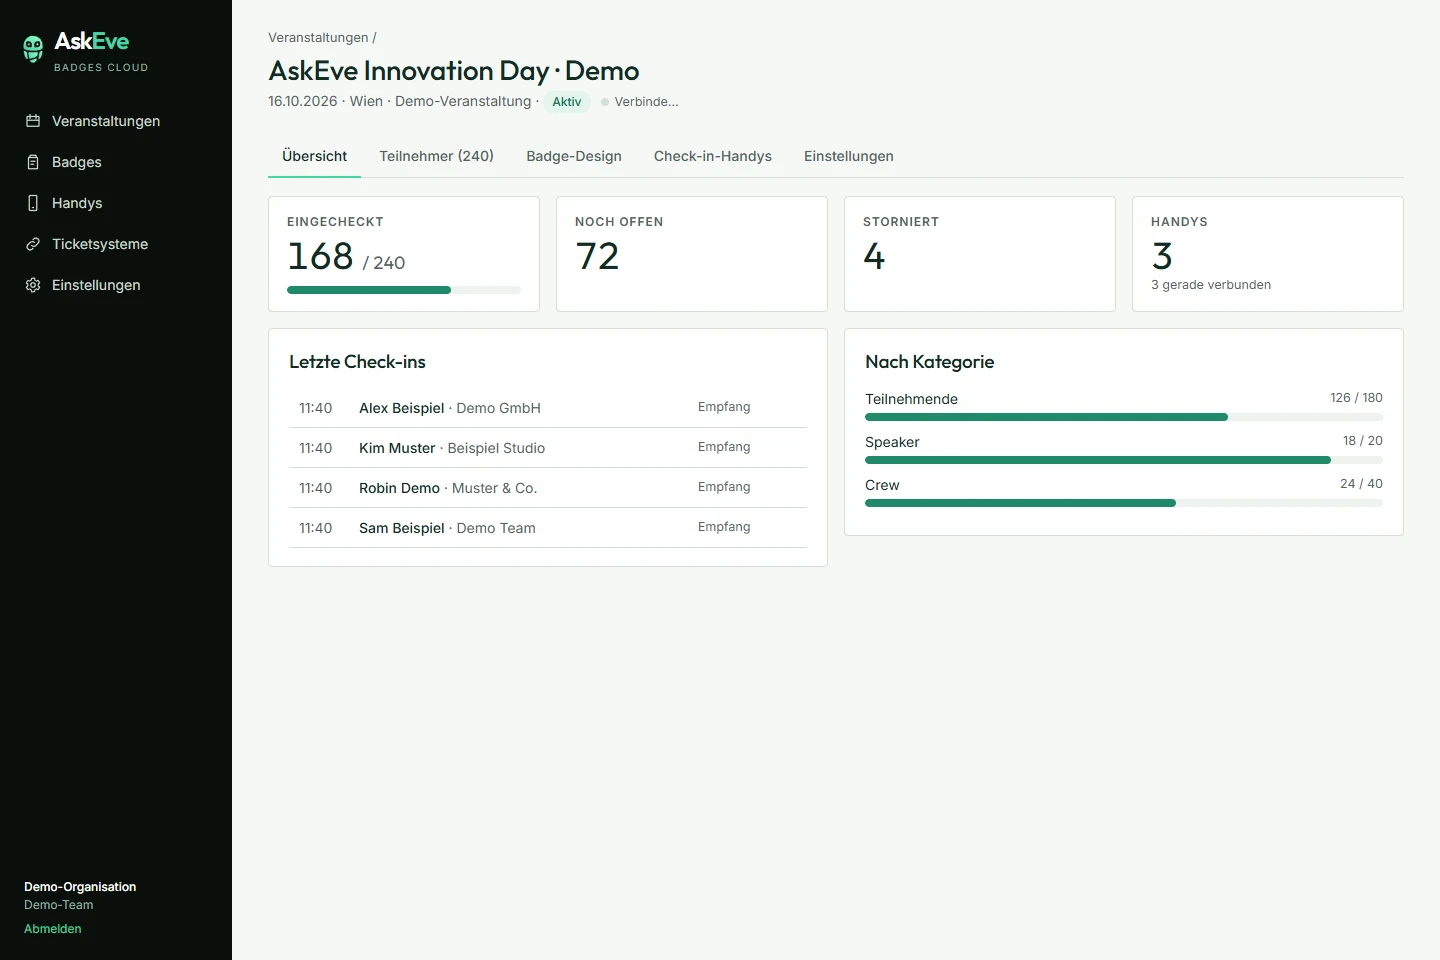The image size is (1440, 960).
Task: Click the badge icon beside Badges
Action: 33,162
